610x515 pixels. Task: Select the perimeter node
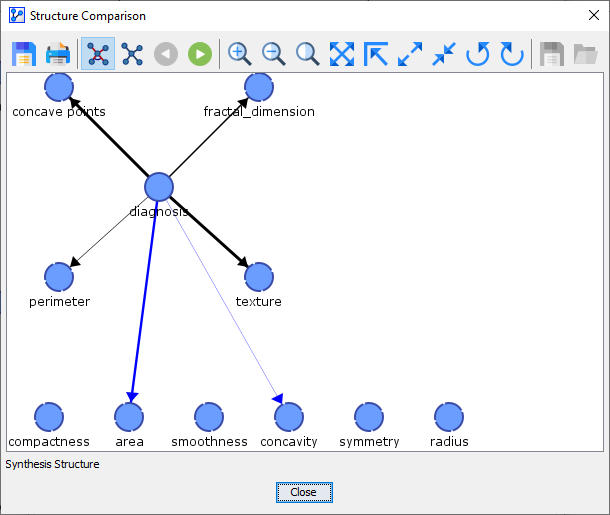(x=59, y=277)
